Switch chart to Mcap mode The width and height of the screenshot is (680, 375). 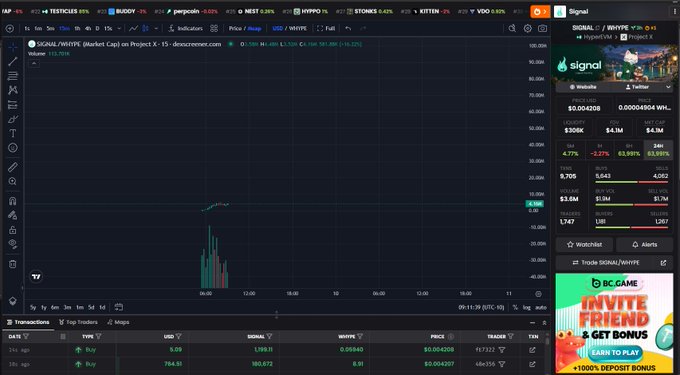255,29
